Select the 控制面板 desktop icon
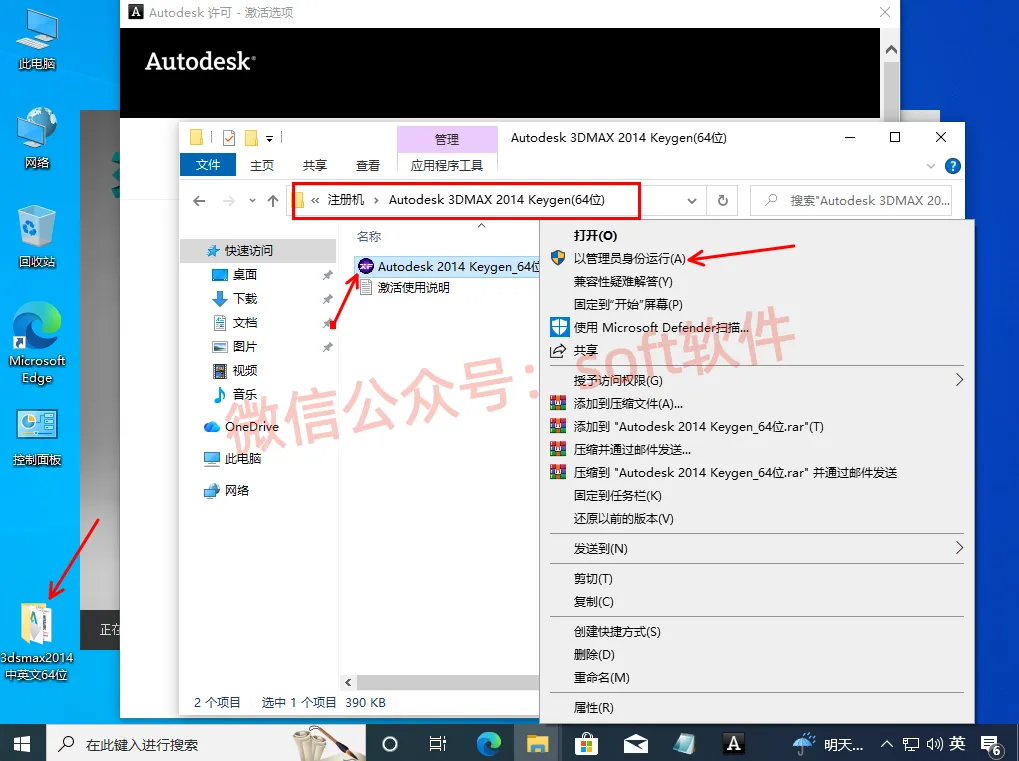This screenshot has width=1019, height=761. pos(37,438)
